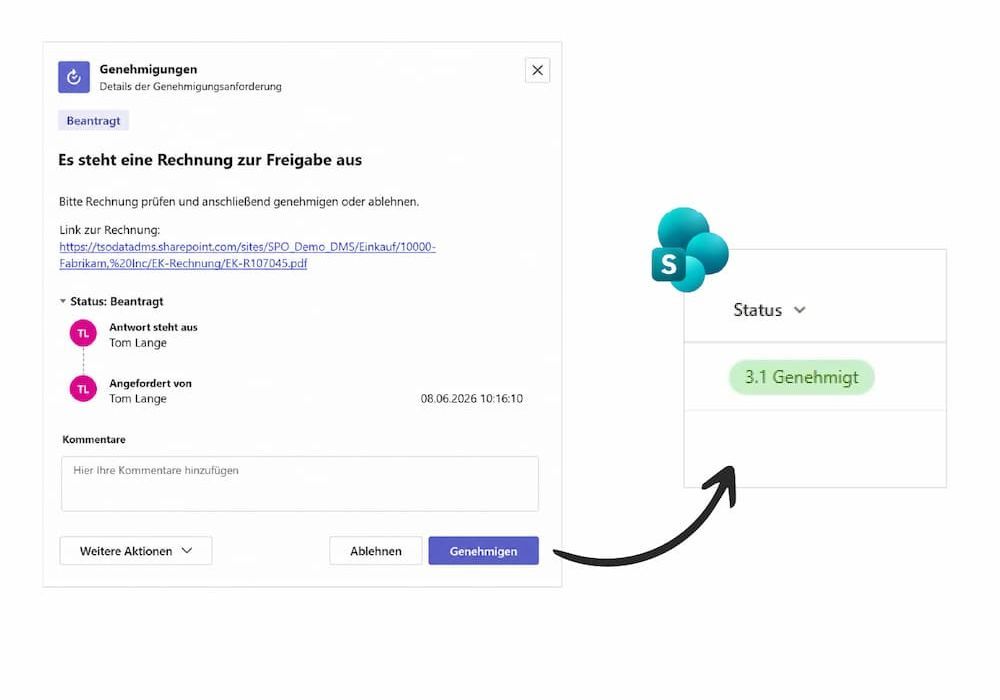Reject the invoice with Ablehnen
The height and width of the screenshot is (700, 1000).
[376, 551]
